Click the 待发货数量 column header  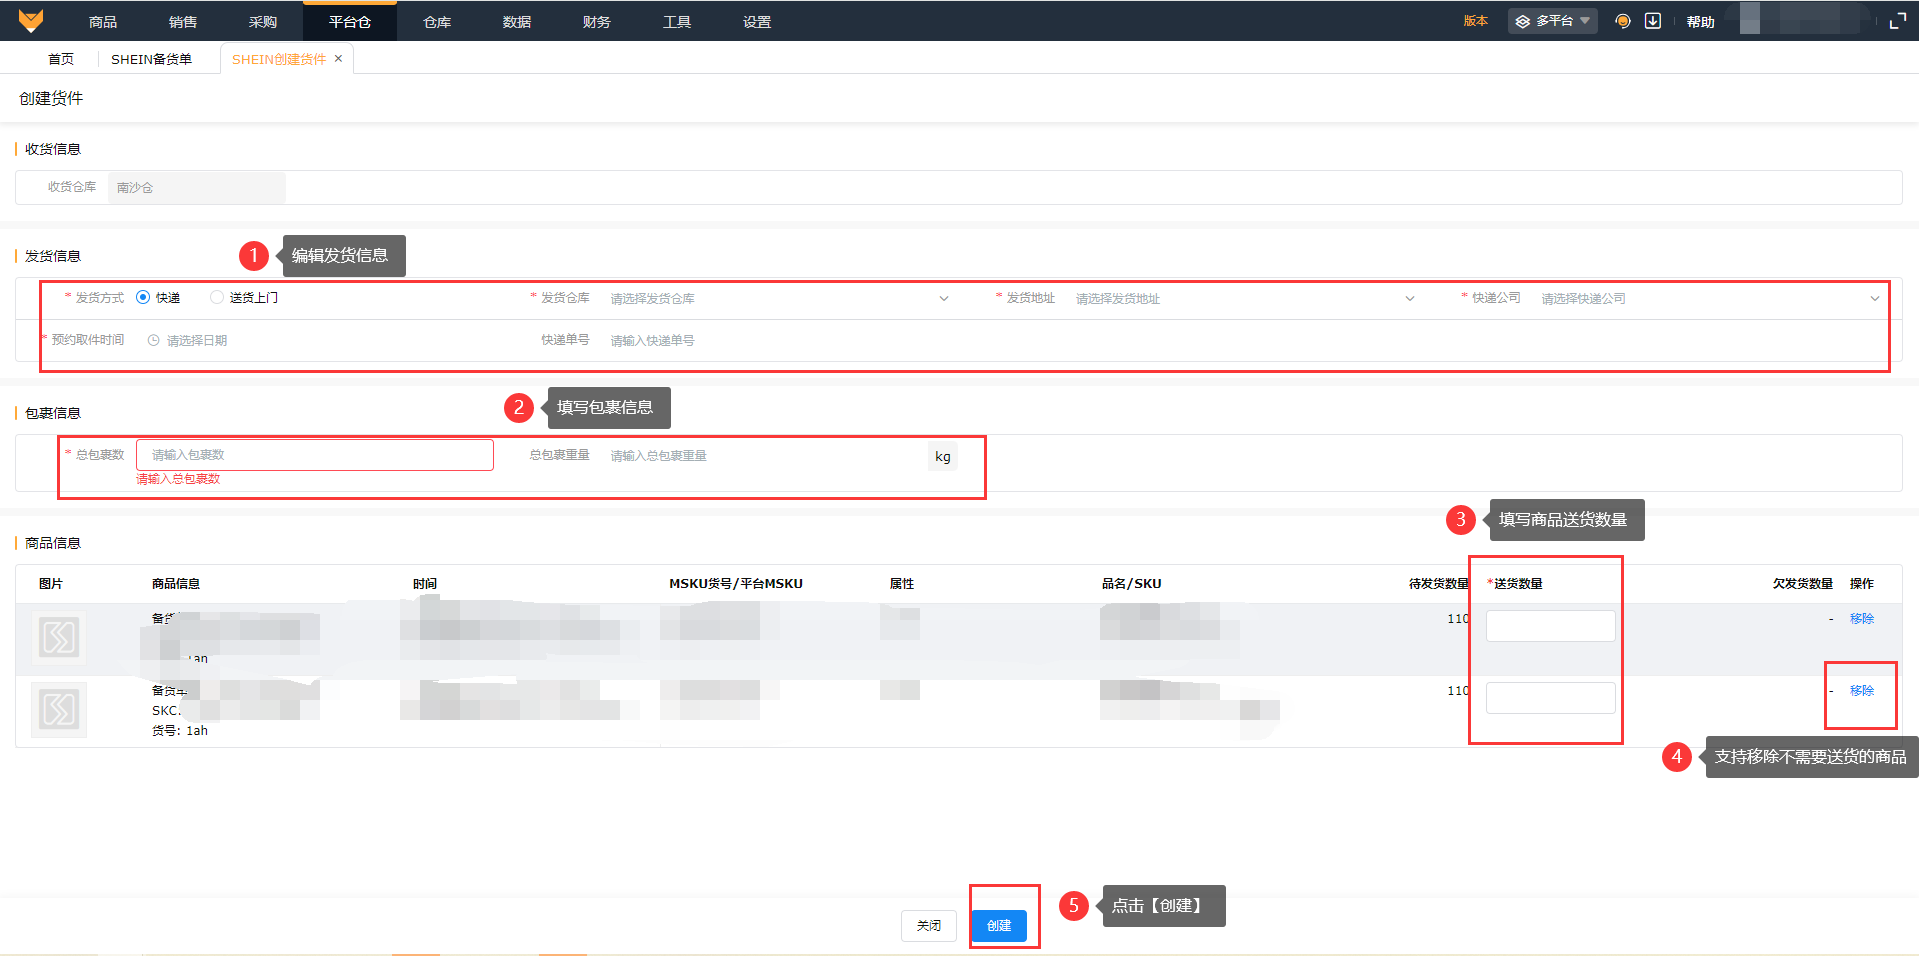tap(1439, 584)
